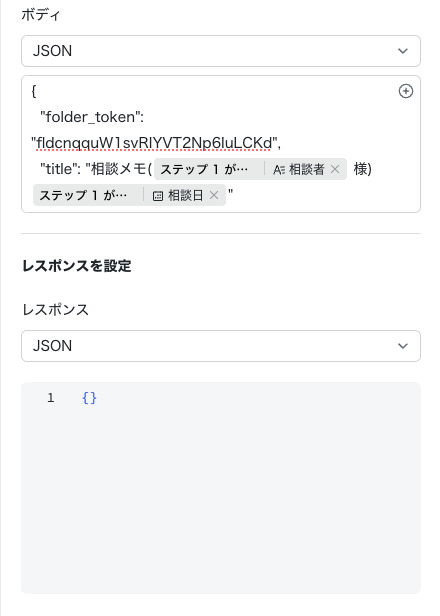
Task: Click the text-type icon beside 相談者
Action: click(x=279, y=170)
